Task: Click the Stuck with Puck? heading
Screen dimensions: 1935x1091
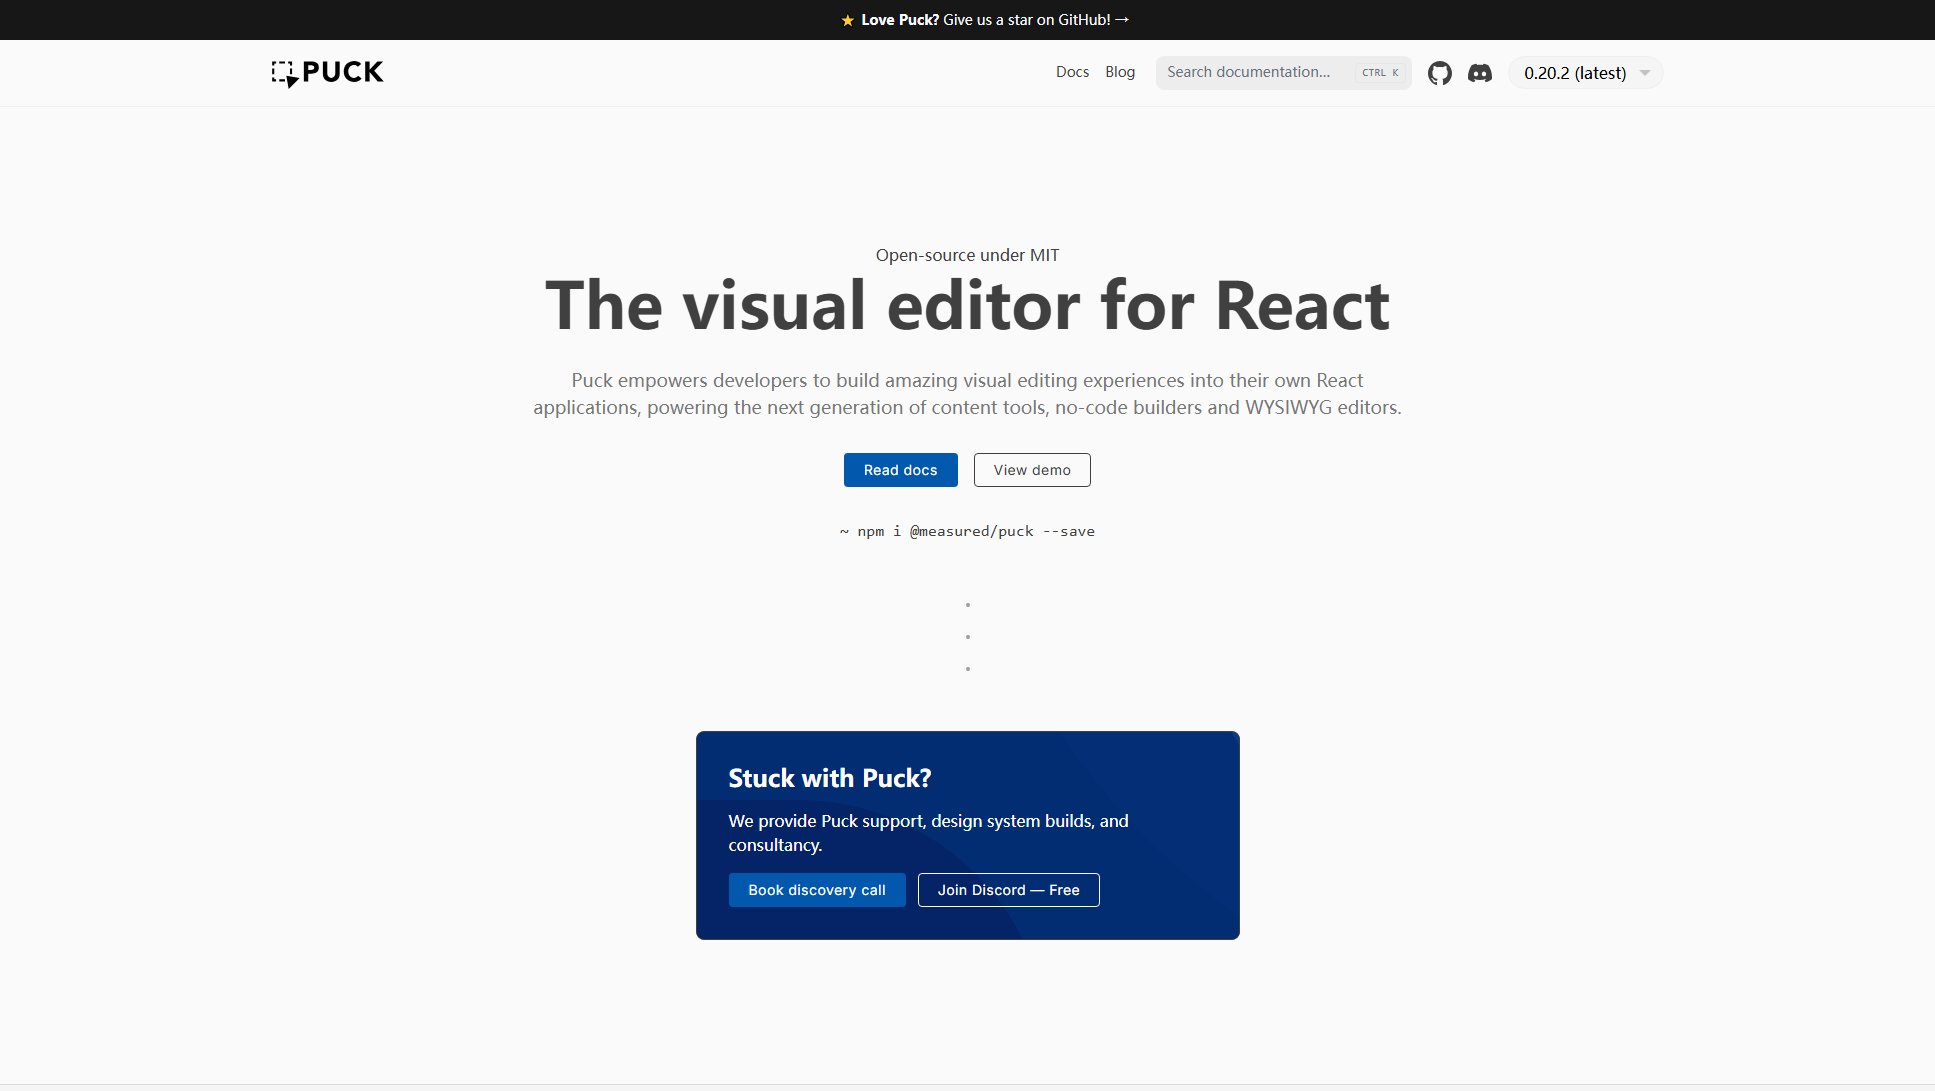Action: click(830, 778)
